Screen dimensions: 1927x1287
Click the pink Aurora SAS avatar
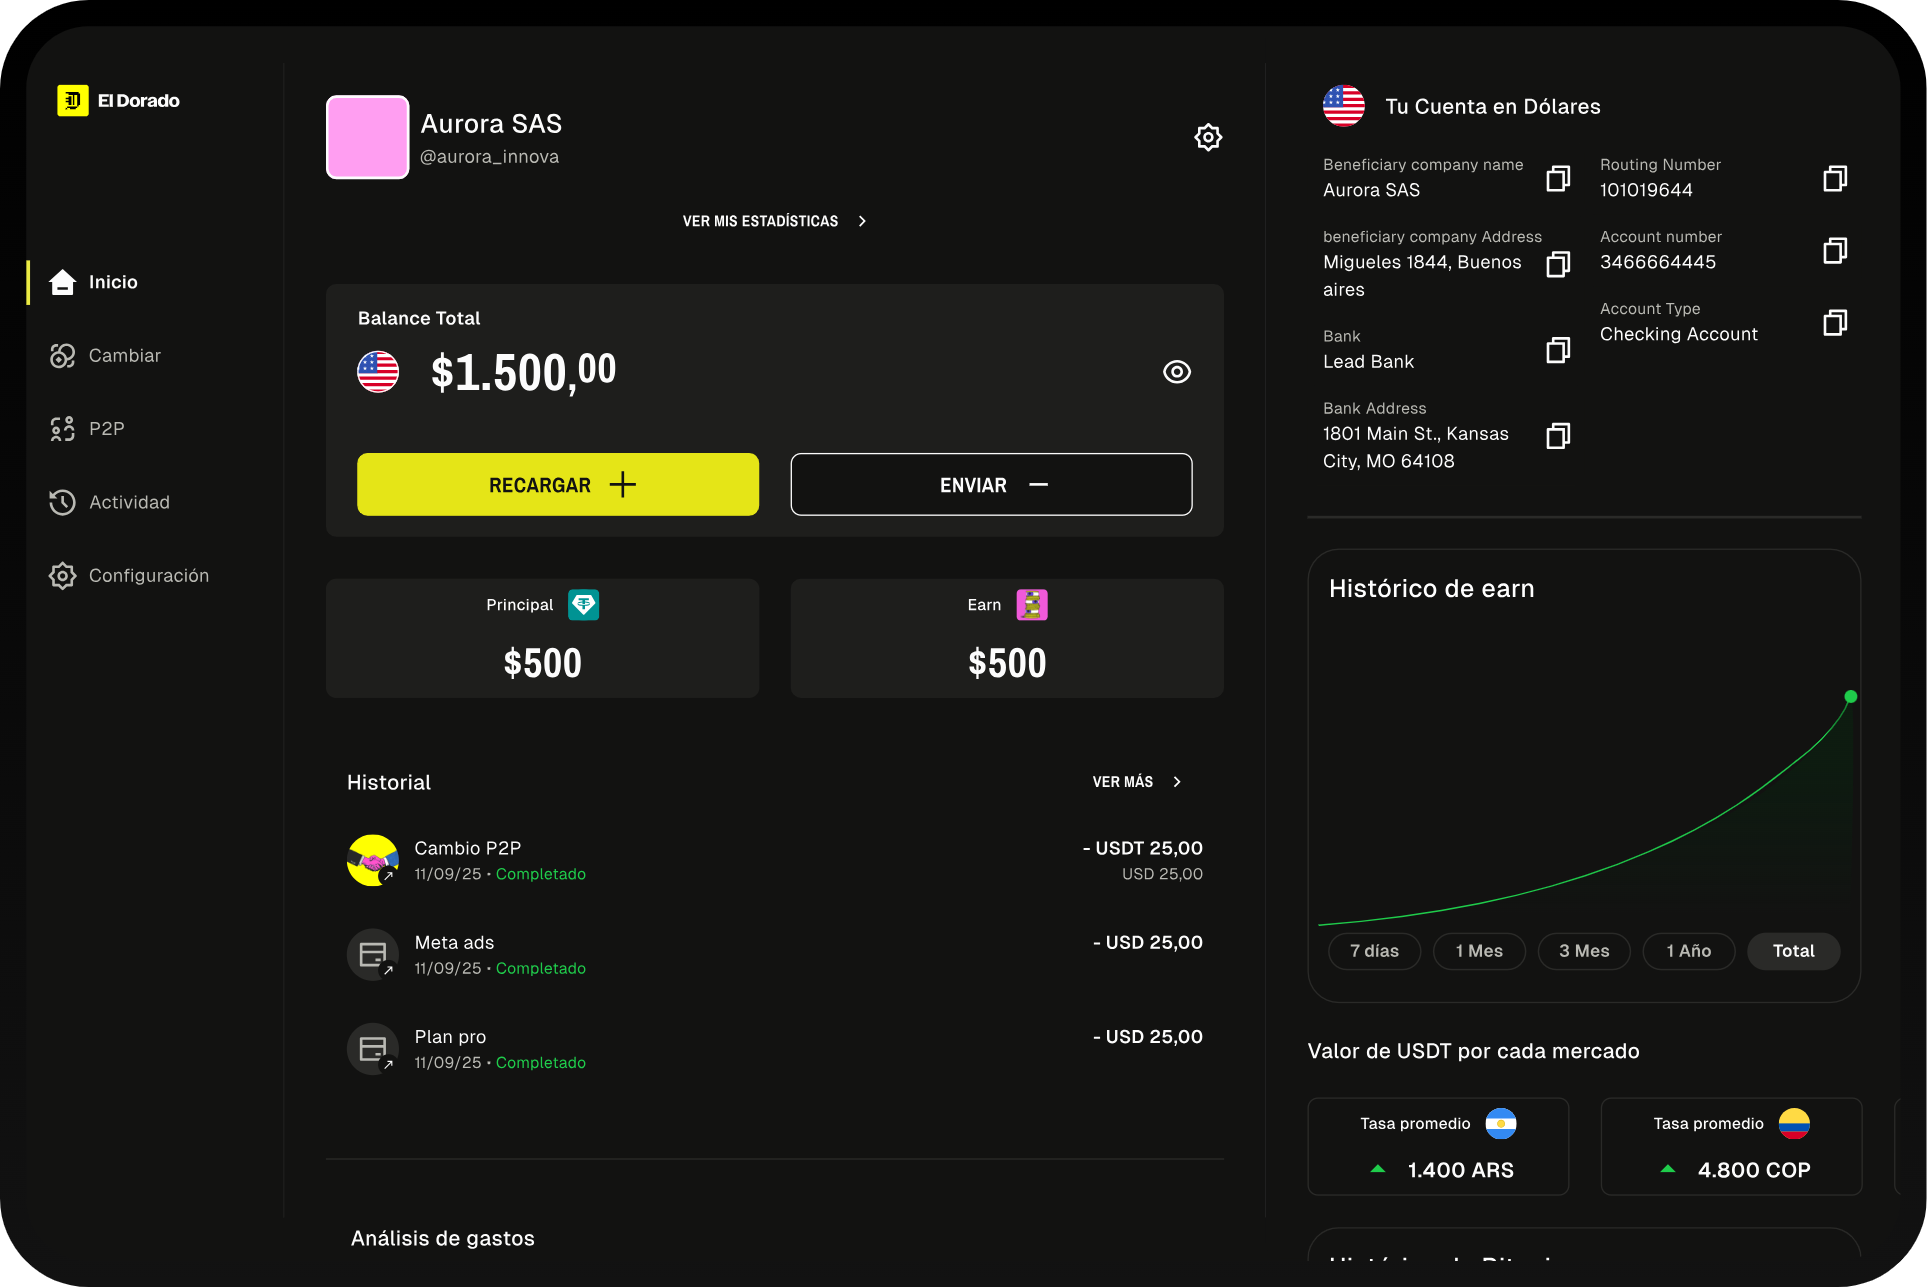tap(367, 137)
